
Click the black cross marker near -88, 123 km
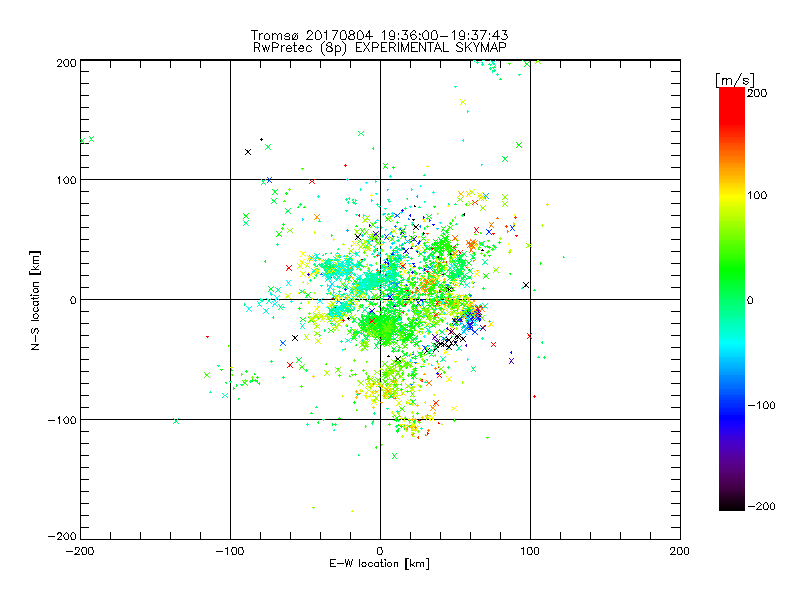coord(248,152)
